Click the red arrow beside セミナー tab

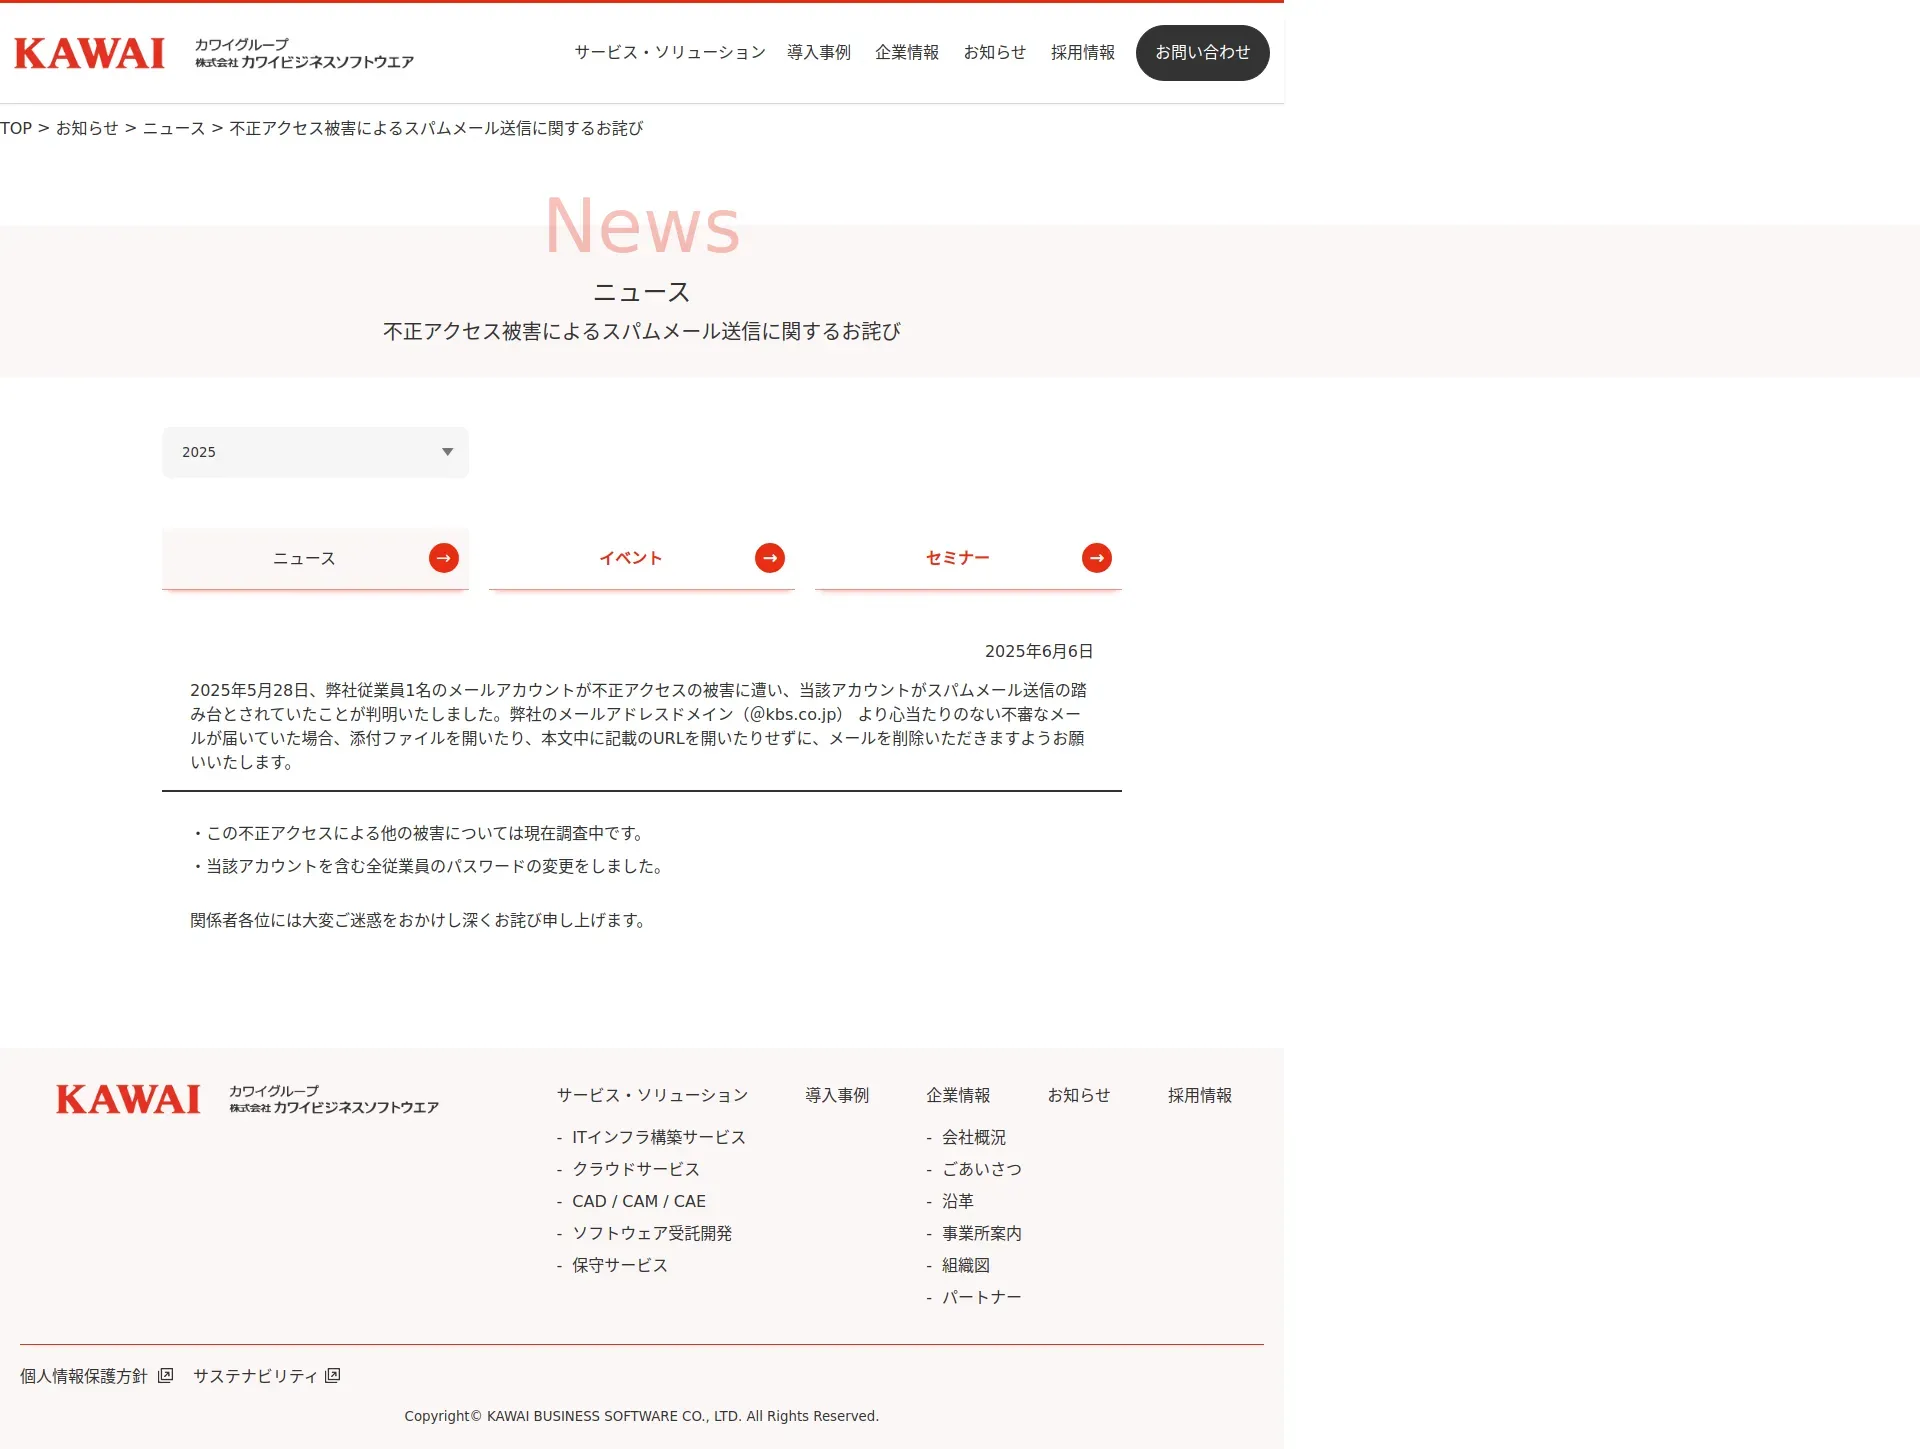pos(1097,558)
